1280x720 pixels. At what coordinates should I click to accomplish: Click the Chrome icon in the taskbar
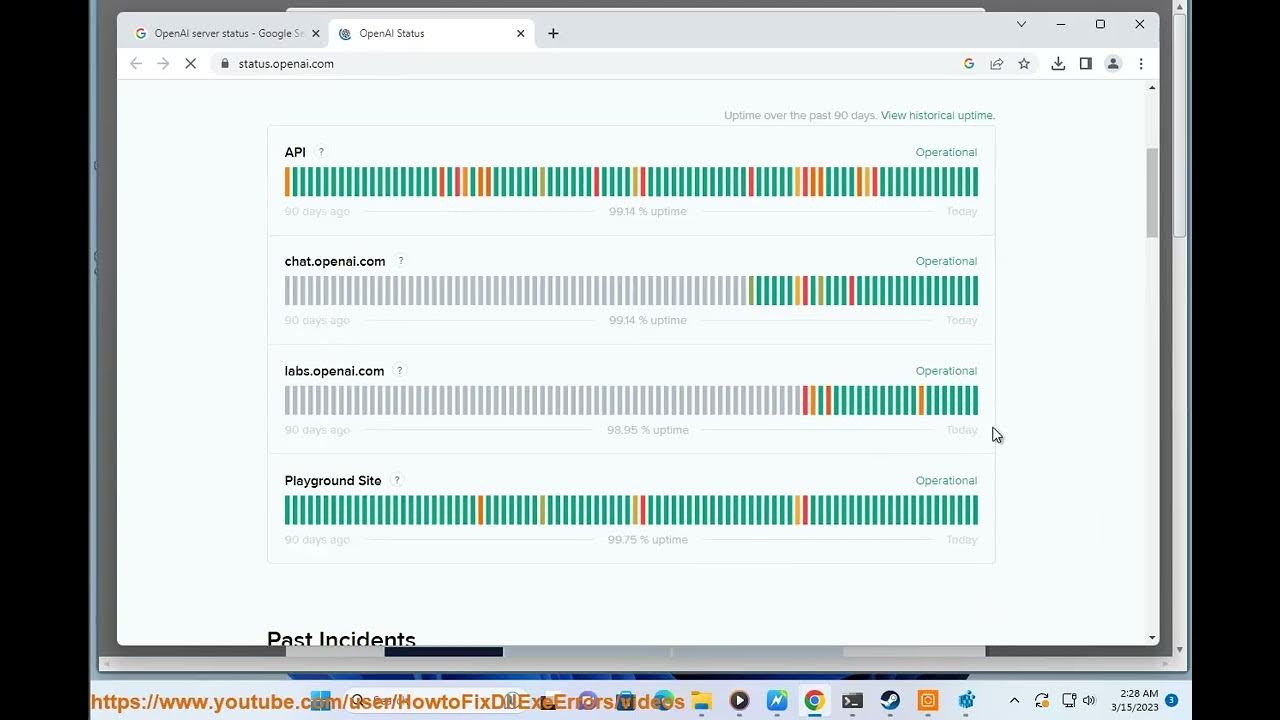pyautogui.click(x=814, y=700)
